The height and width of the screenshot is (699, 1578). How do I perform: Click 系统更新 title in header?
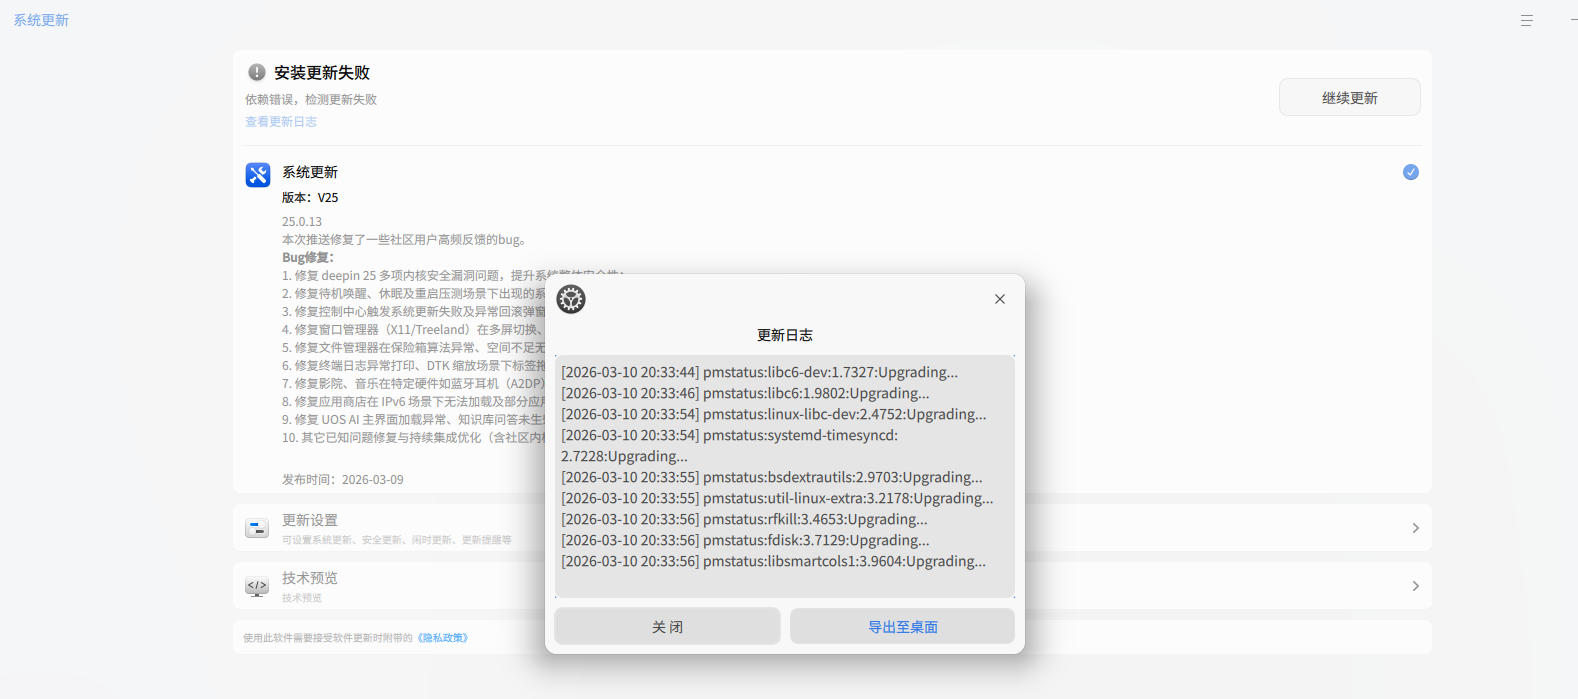(x=41, y=20)
